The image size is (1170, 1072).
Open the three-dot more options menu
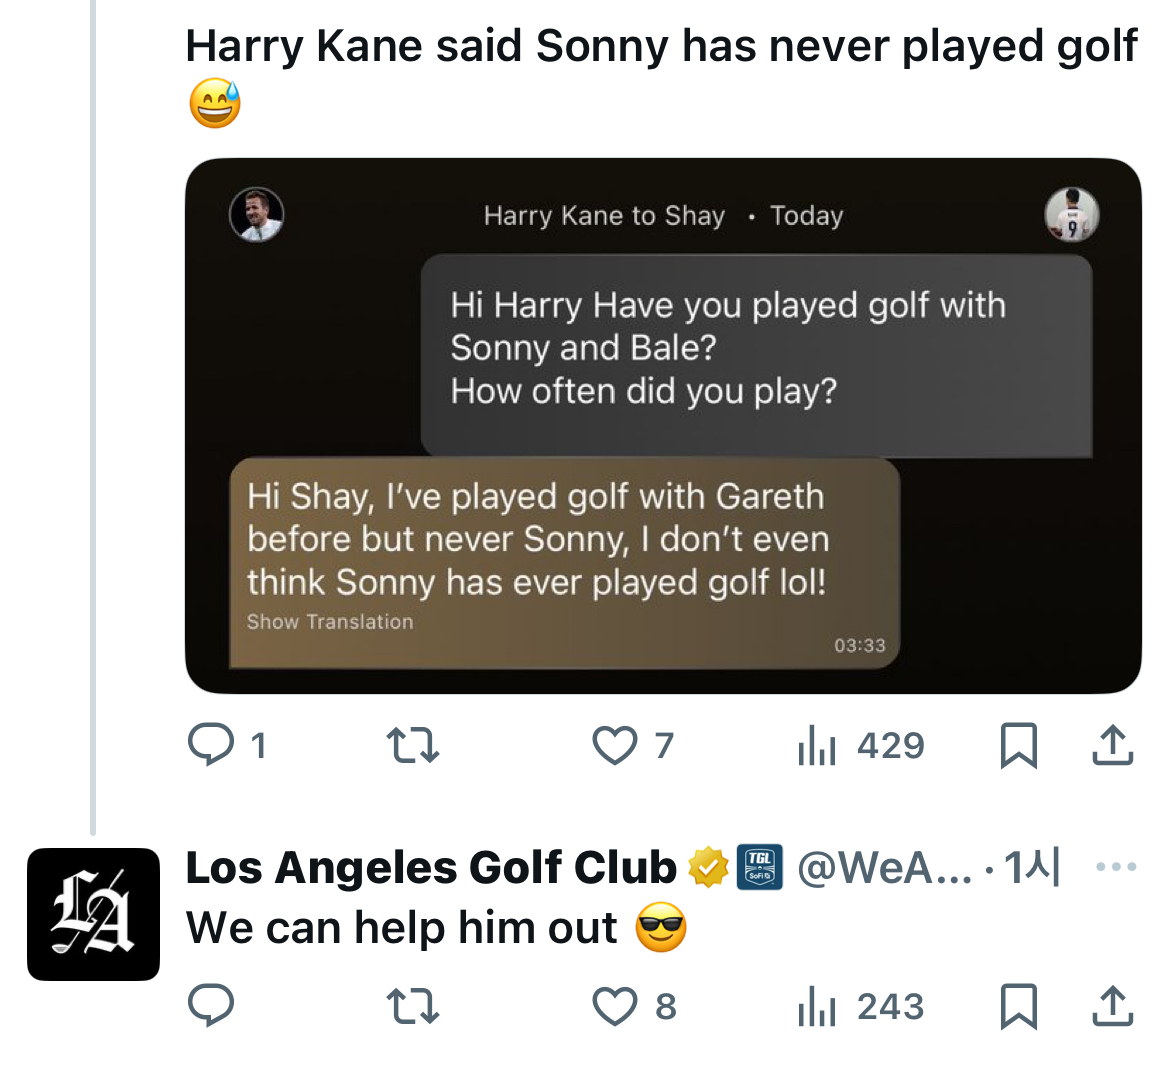1116,868
